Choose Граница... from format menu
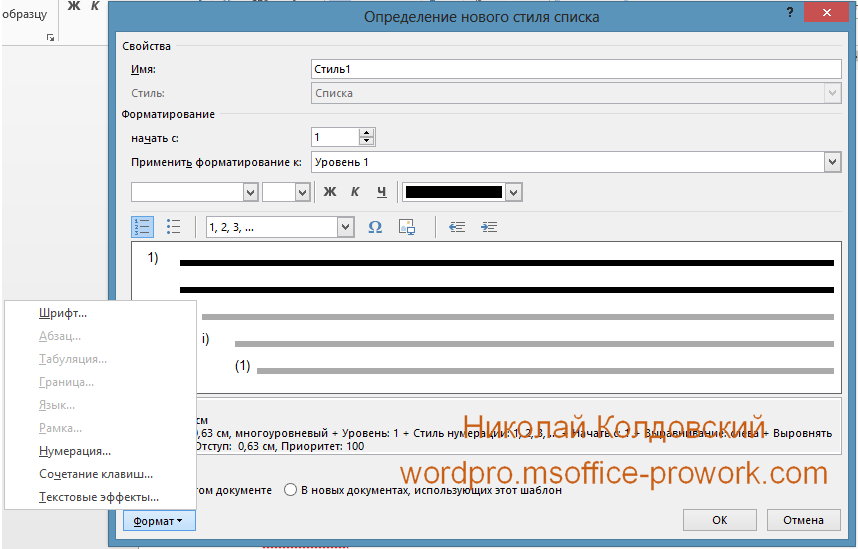 (66, 382)
